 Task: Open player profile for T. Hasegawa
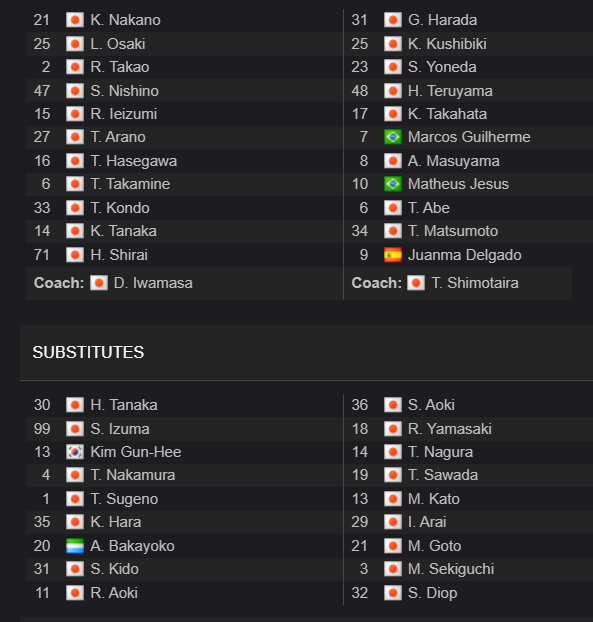[134, 161]
